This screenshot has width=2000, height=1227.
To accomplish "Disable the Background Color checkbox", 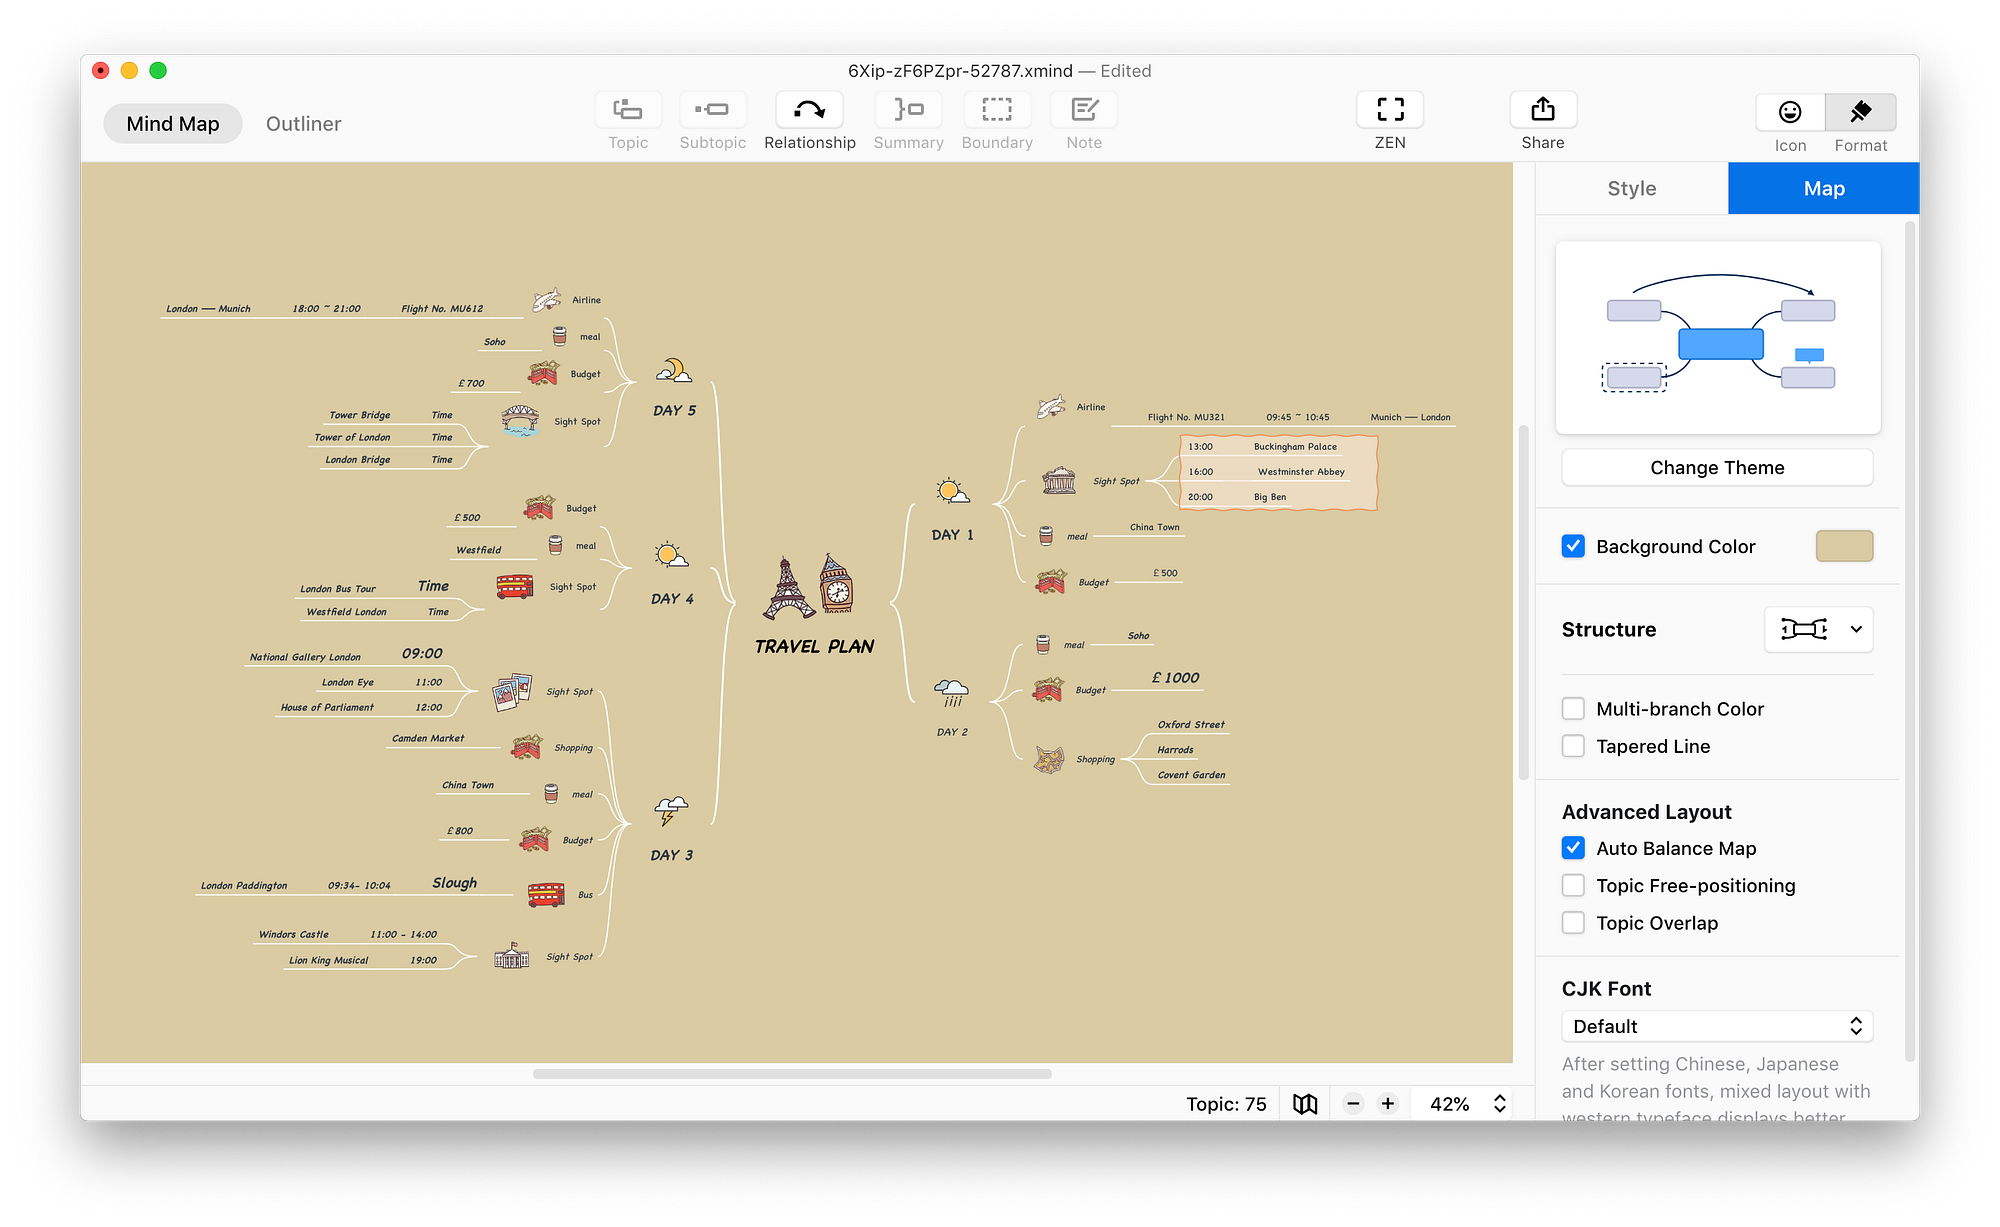I will pos(1573,546).
